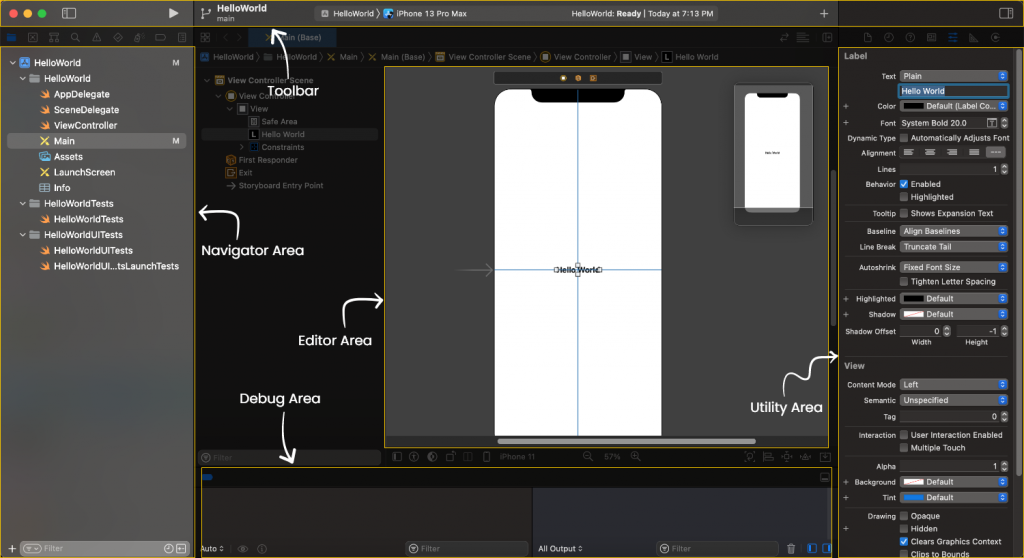Zoom in the storyboard canvas
1024x558 pixels.
(635, 457)
